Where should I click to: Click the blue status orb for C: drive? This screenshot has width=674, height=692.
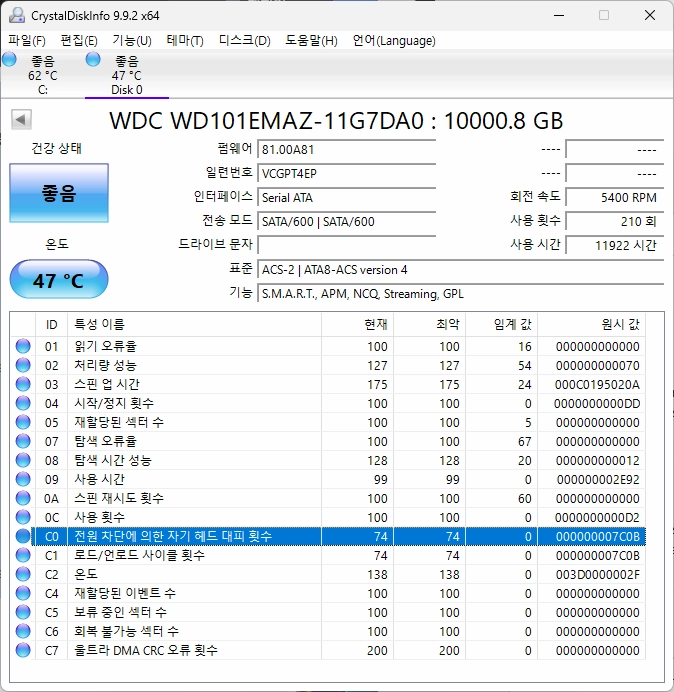pos(9,59)
